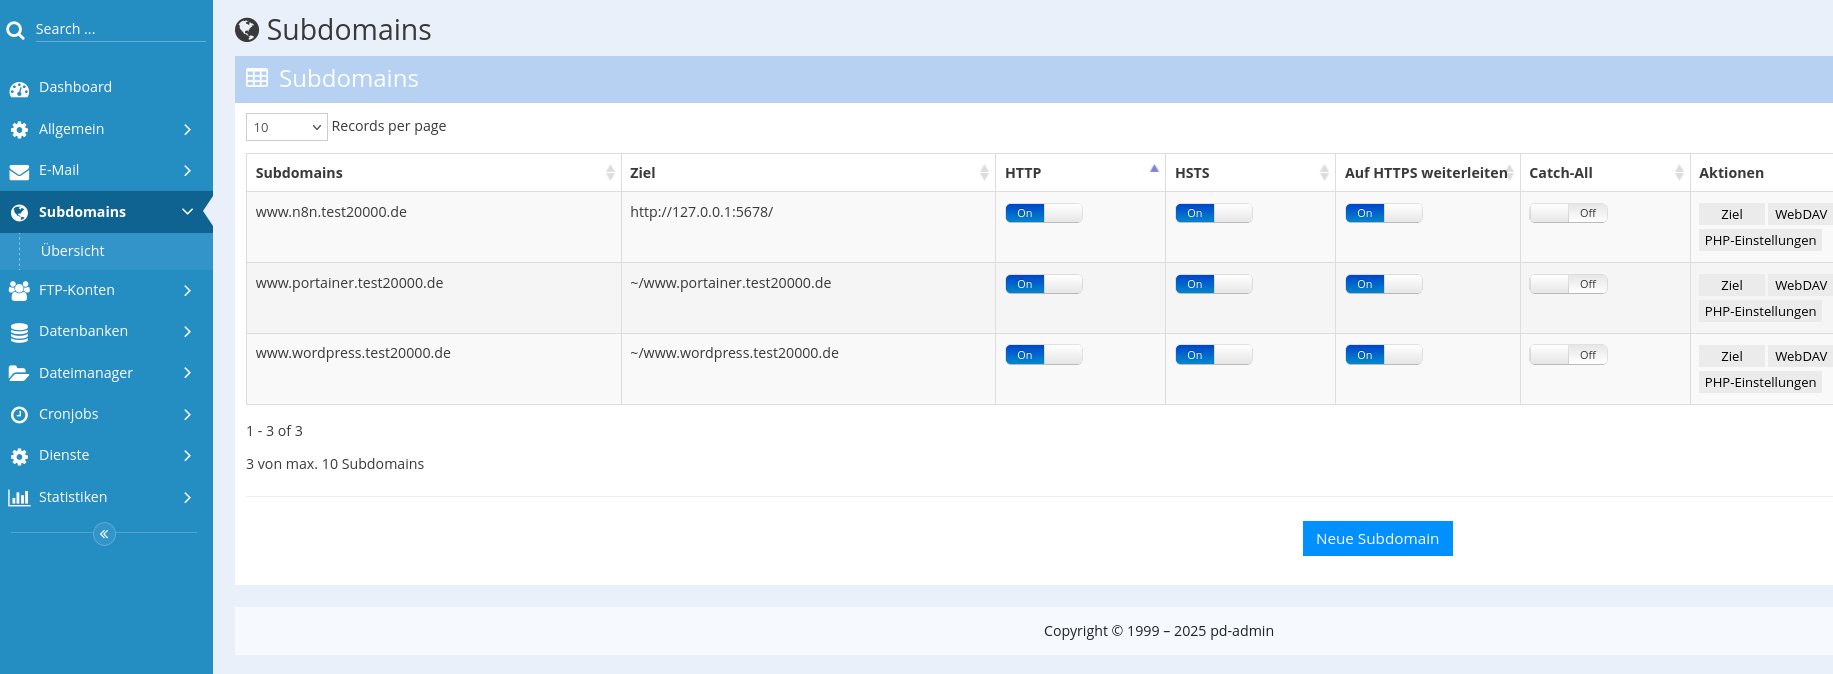
Task: Enable Catch-All for www.wordpress.test20000.de
Action: (x=1567, y=355)
